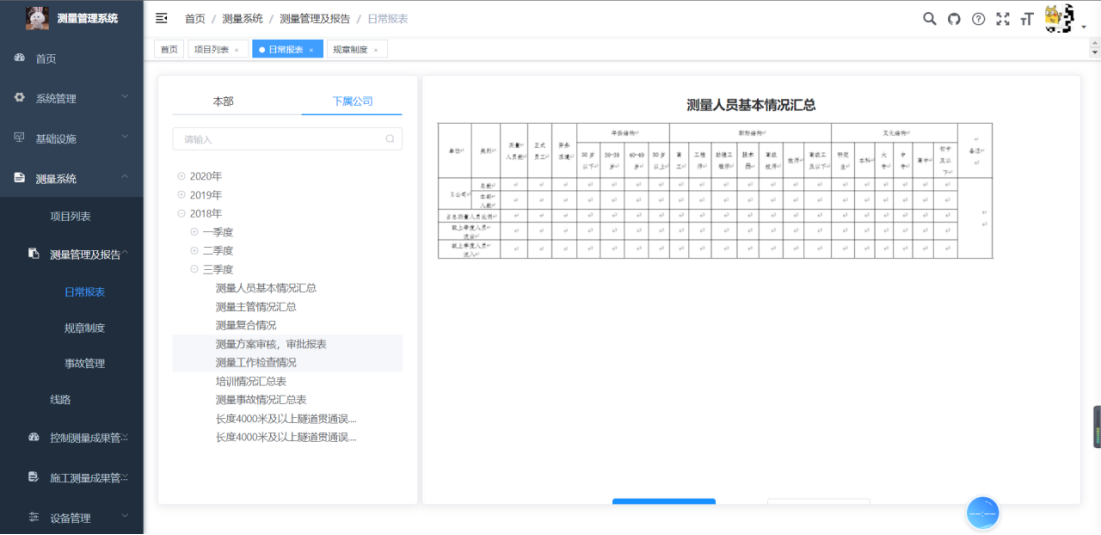The height and width of the screenshot is (535, 1101).
Task: Select 测量工作检查情况 in the tree
Action: tap(256, 362)
